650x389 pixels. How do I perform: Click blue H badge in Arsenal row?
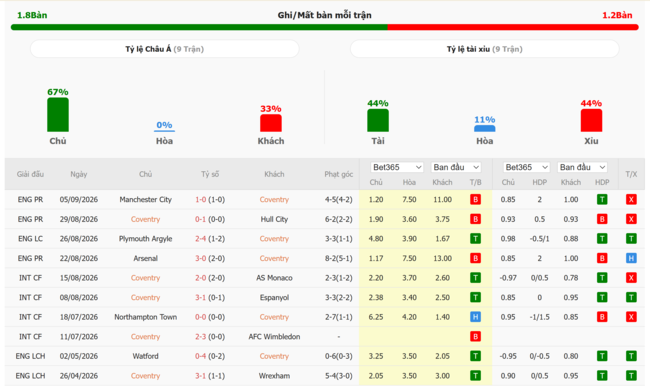pyautogui.click(x=631, y=258)
